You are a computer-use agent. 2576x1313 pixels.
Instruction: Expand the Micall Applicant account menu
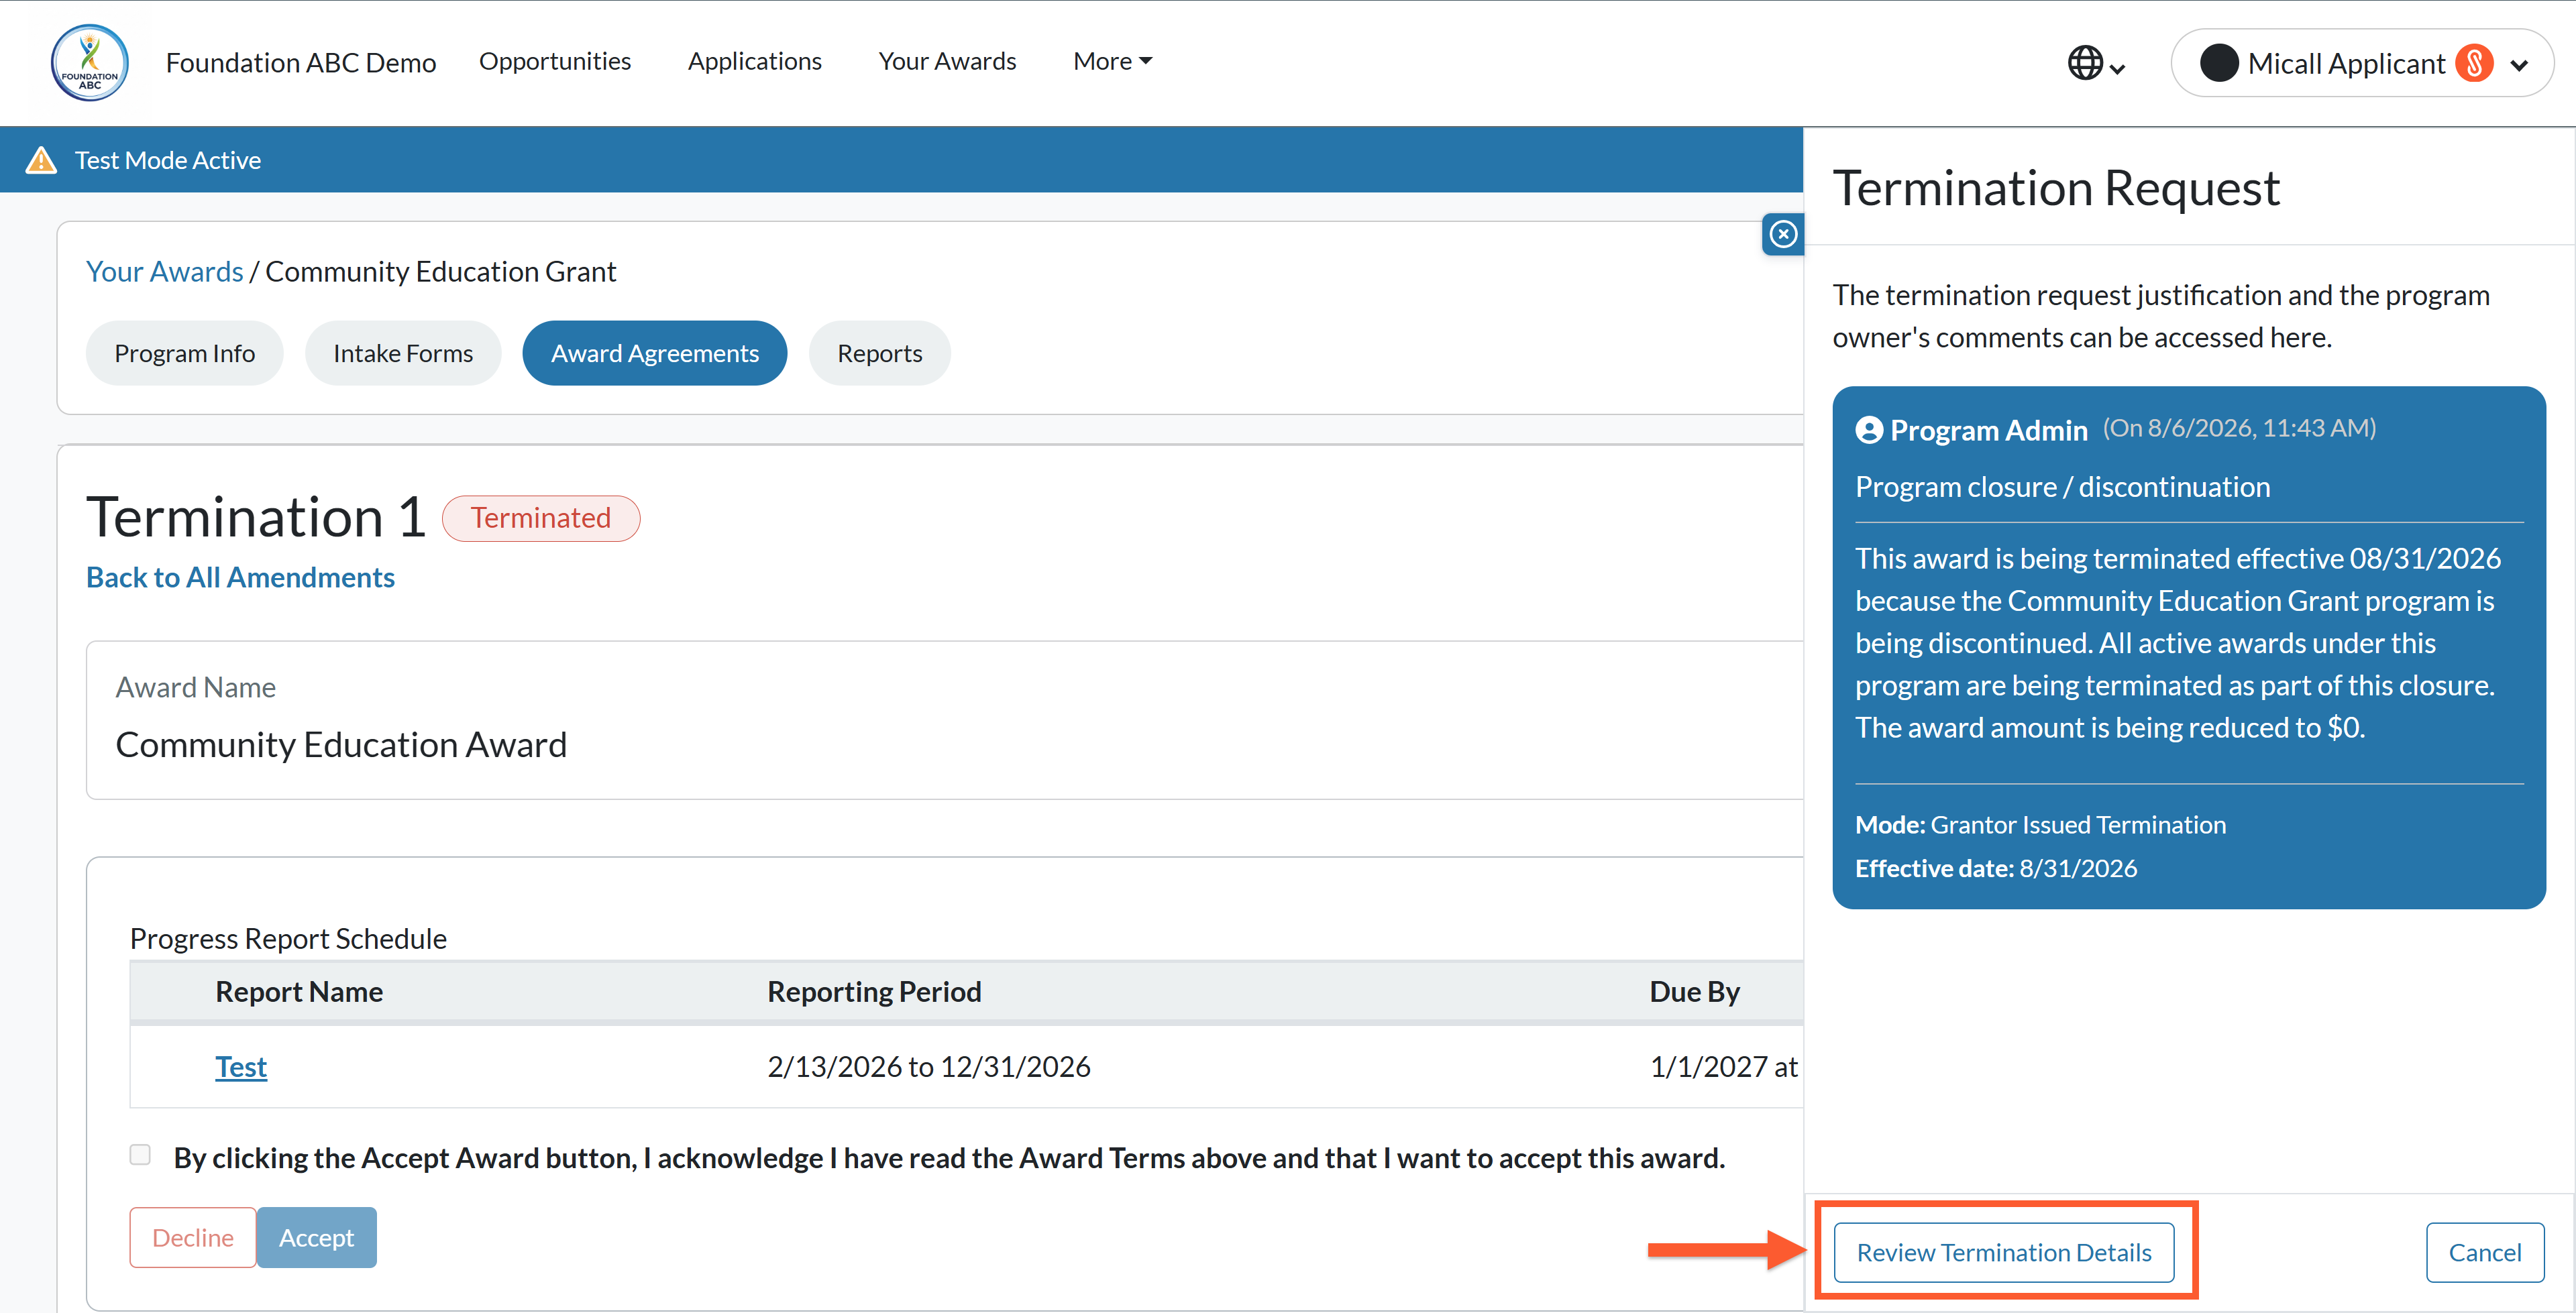[2519, 65]
